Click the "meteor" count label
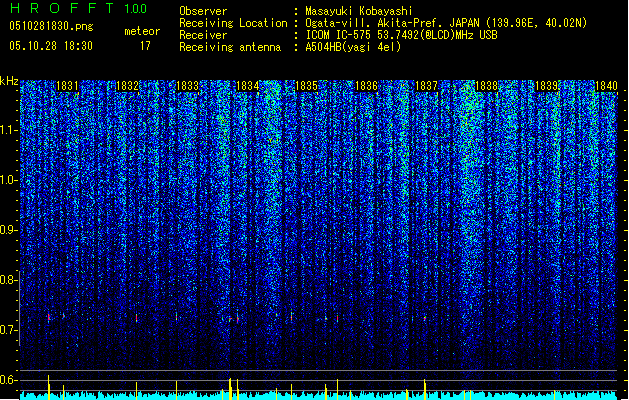The height and width of the screenshot is (400, 629). (x=142, y=31)
